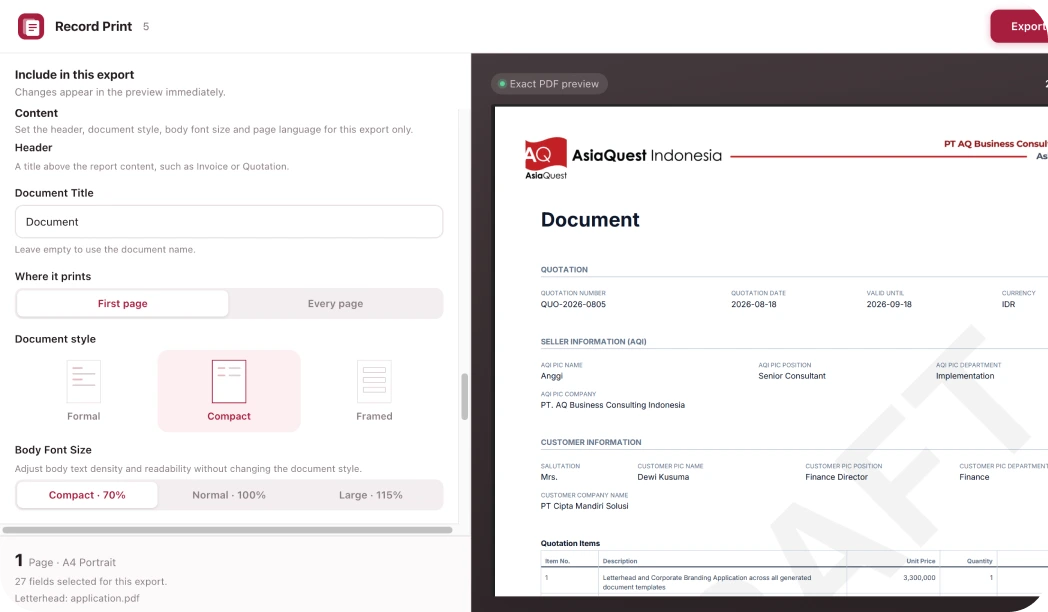
Task: Click unit price 3,300,000 cell
Action: 919,577
